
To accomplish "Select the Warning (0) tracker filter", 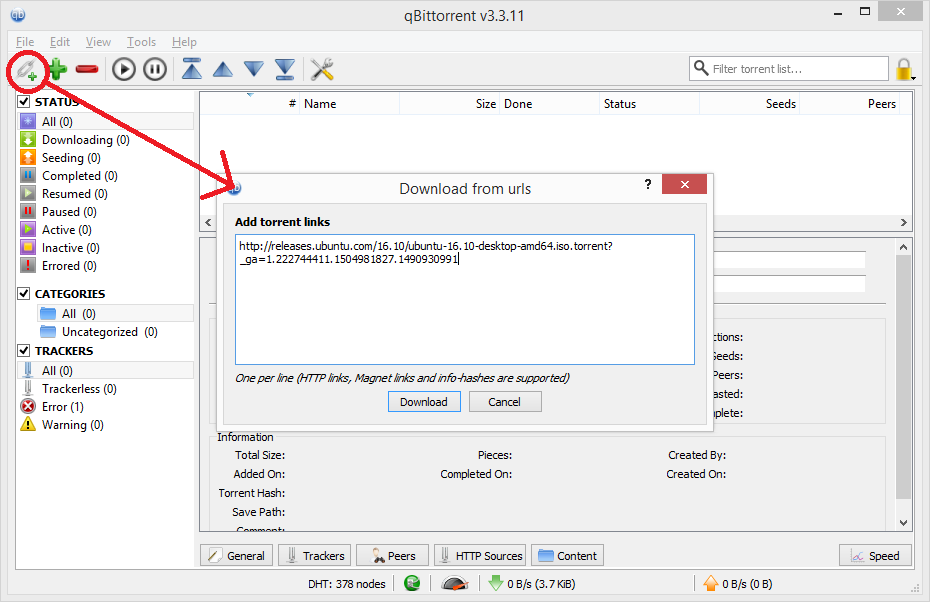I will pos(106,425).
